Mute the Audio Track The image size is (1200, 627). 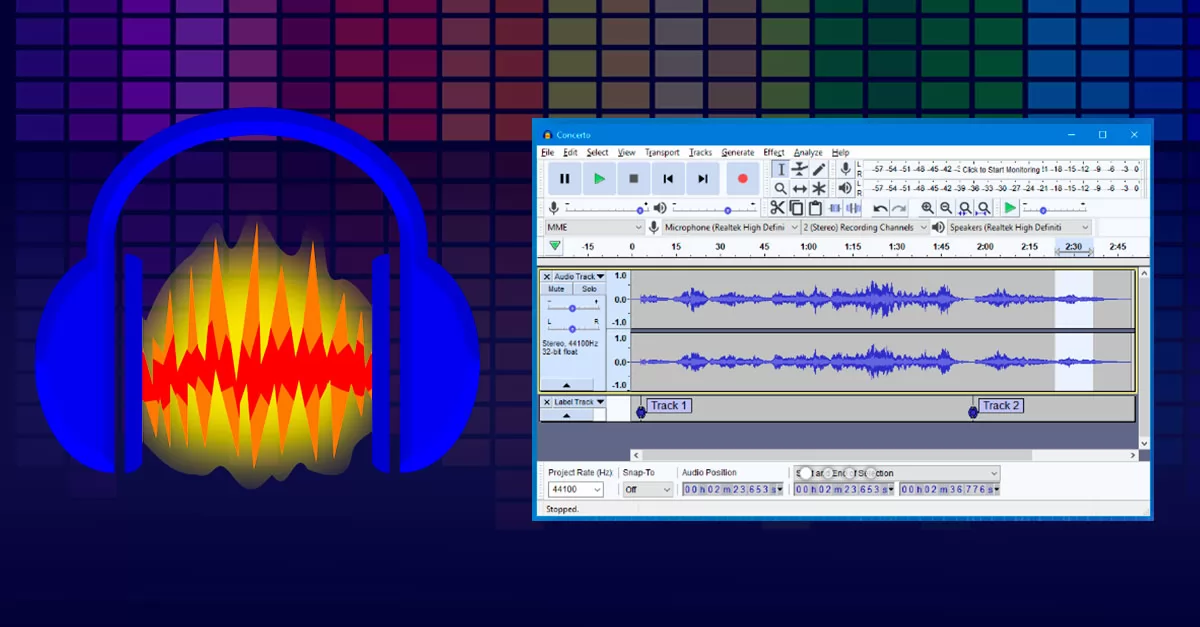pos(556,289)
